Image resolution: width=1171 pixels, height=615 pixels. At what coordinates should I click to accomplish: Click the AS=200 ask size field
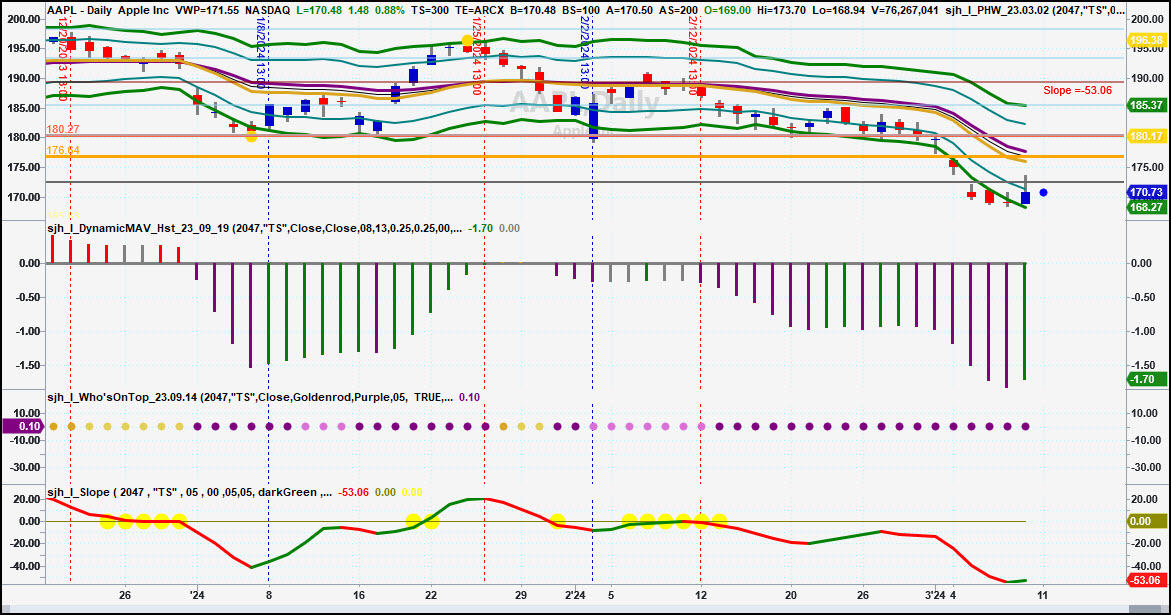[x=678, y=10]
